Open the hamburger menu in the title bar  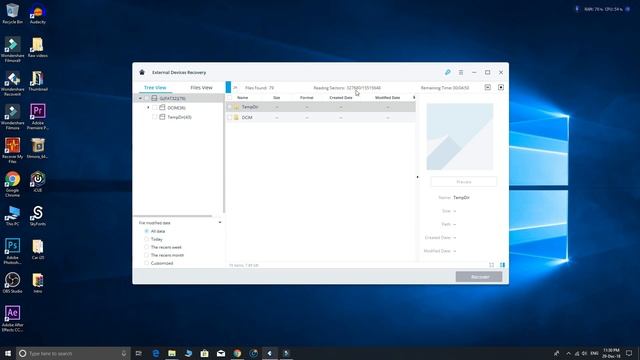461,72
